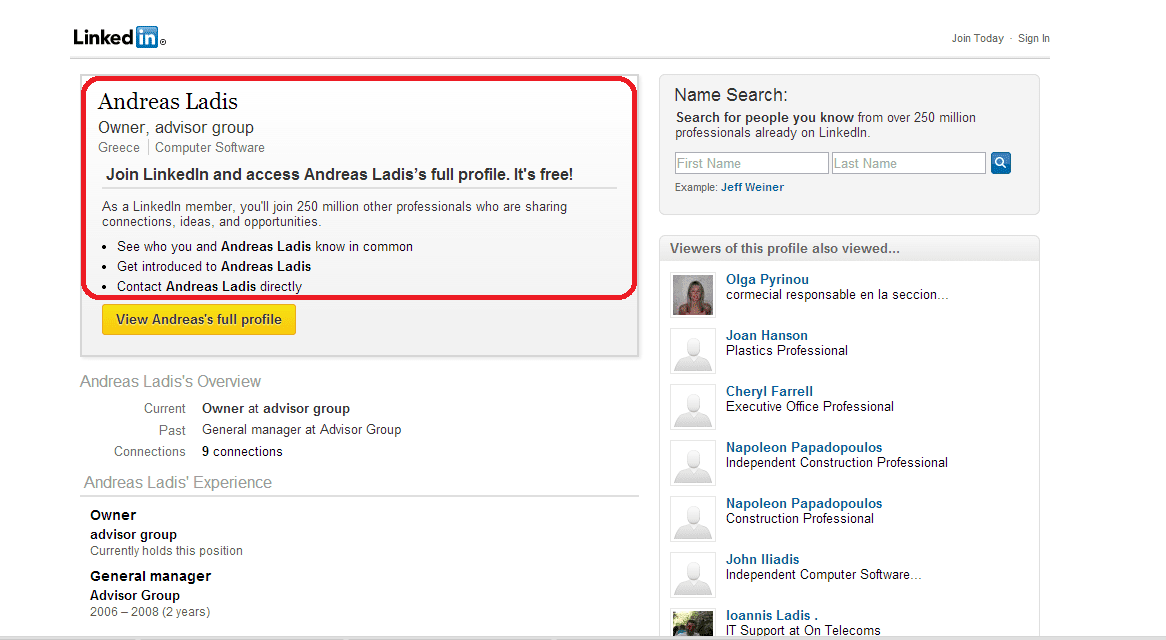Click the Join Today link

(977, 38)
